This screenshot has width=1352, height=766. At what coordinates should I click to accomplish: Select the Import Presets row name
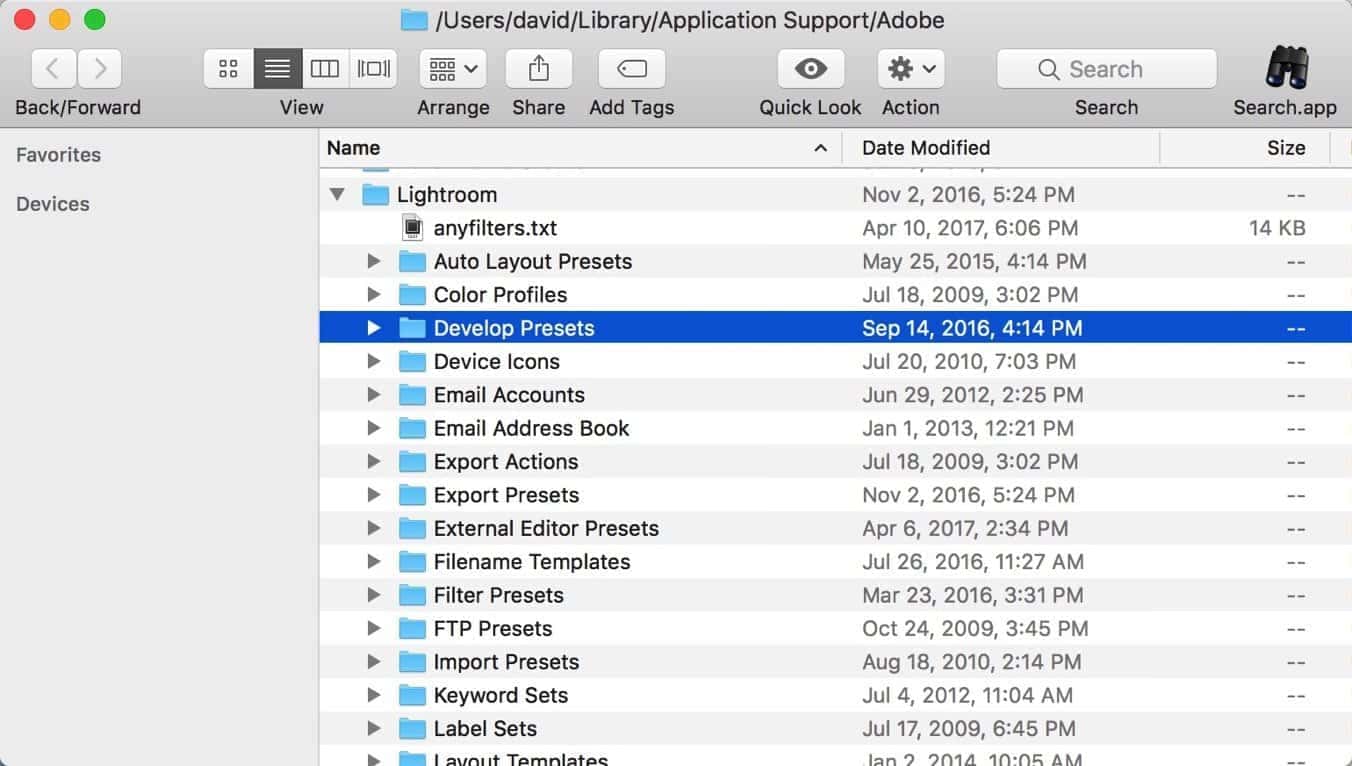[x=506, y=662]
